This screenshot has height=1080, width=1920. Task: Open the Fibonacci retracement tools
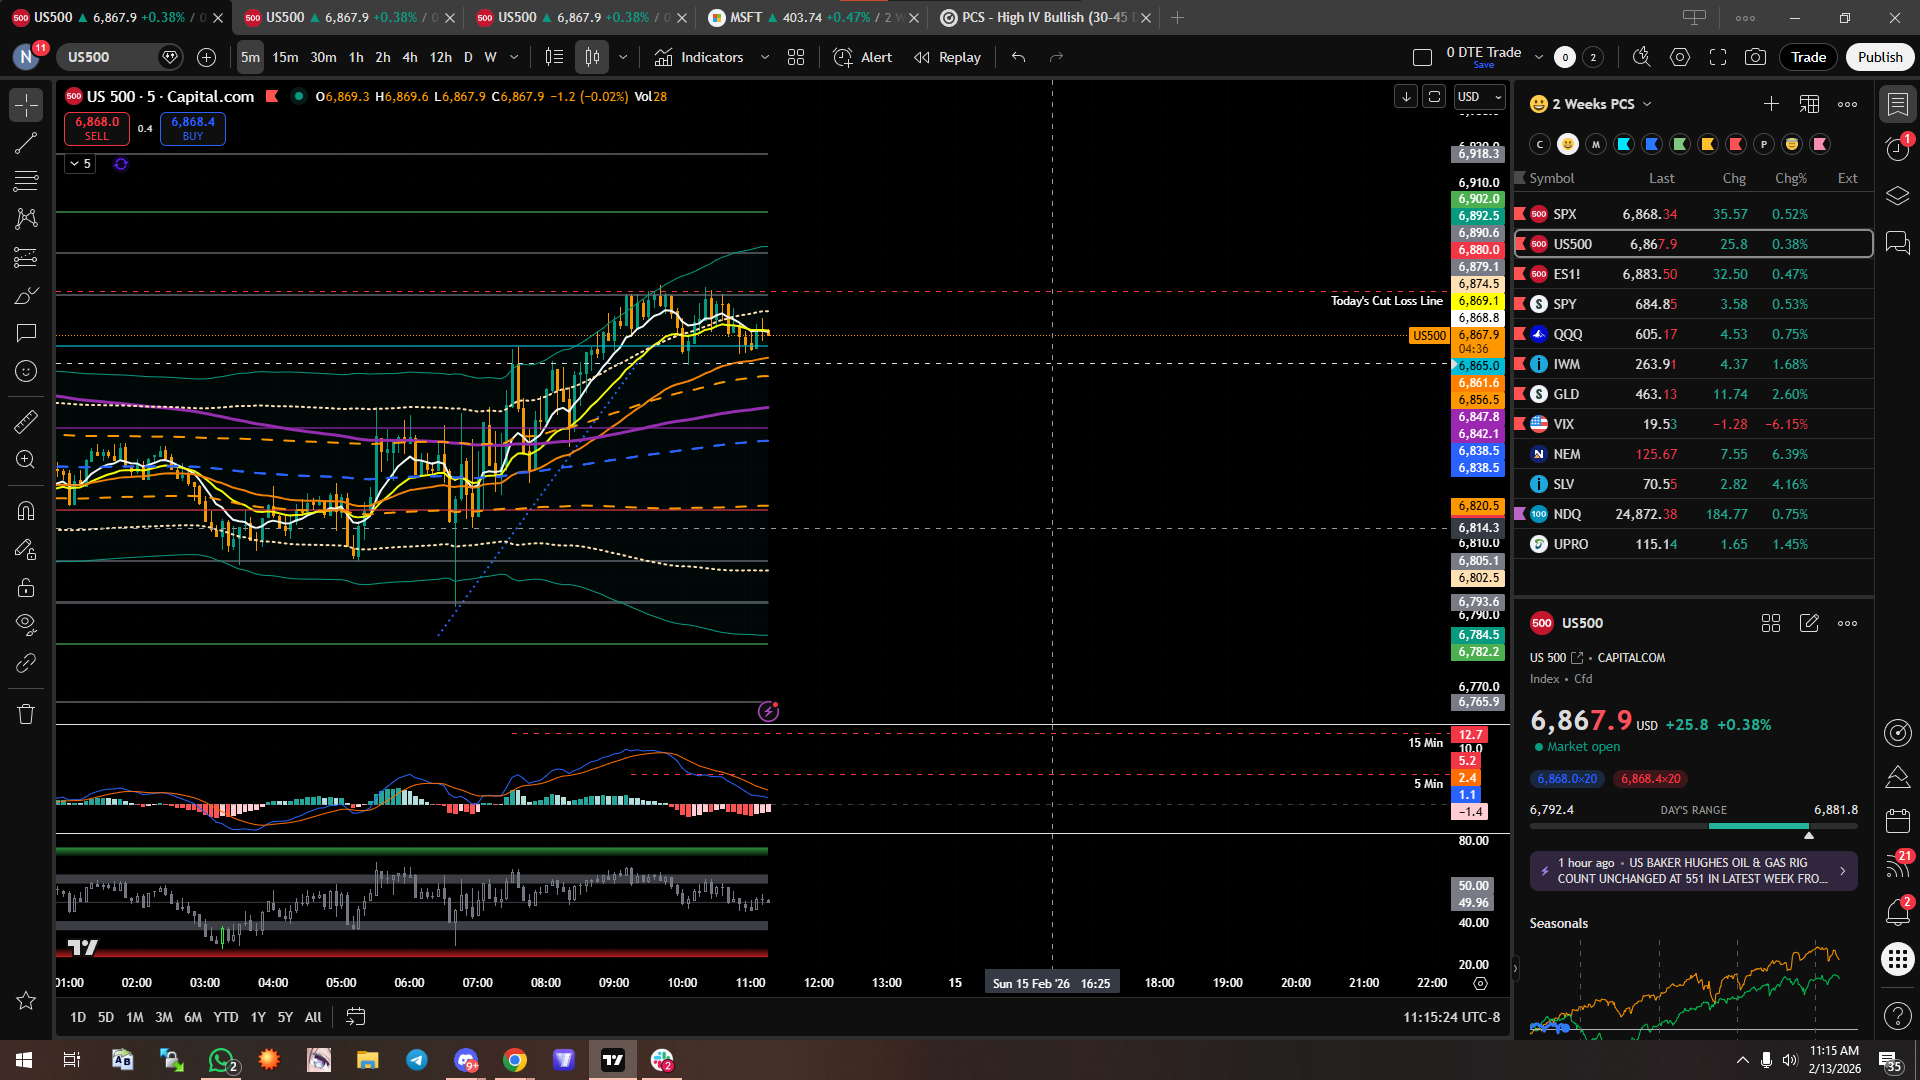point(26,181)
